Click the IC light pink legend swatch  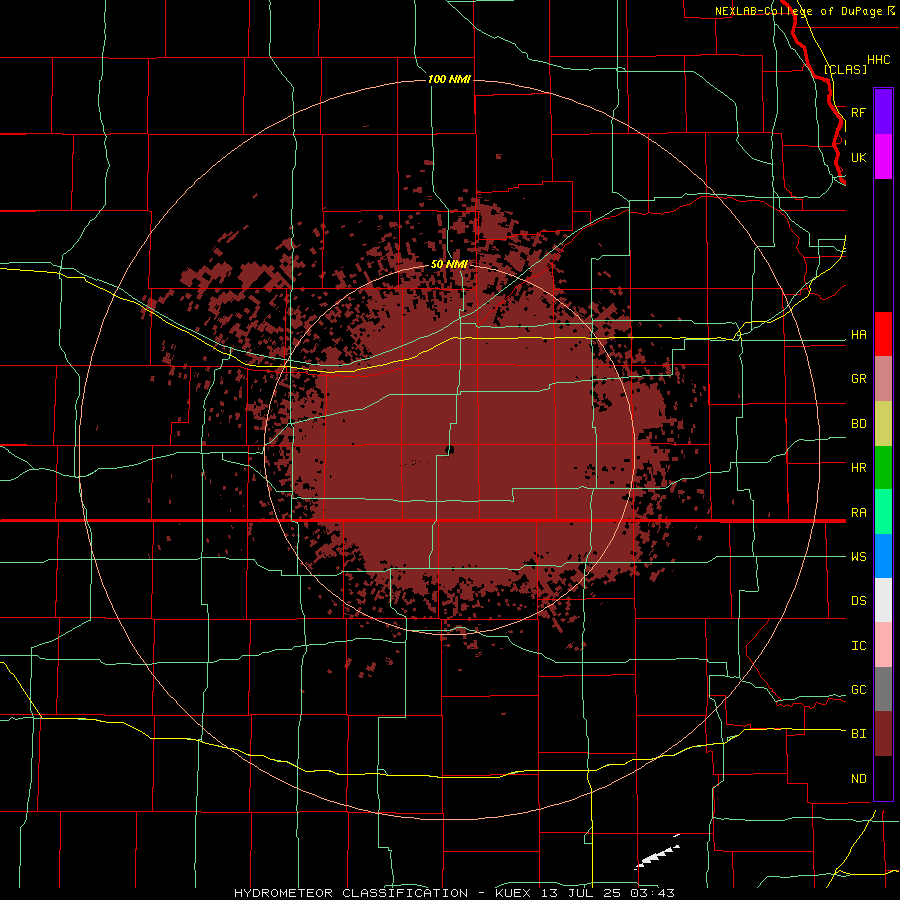(883, 645)
